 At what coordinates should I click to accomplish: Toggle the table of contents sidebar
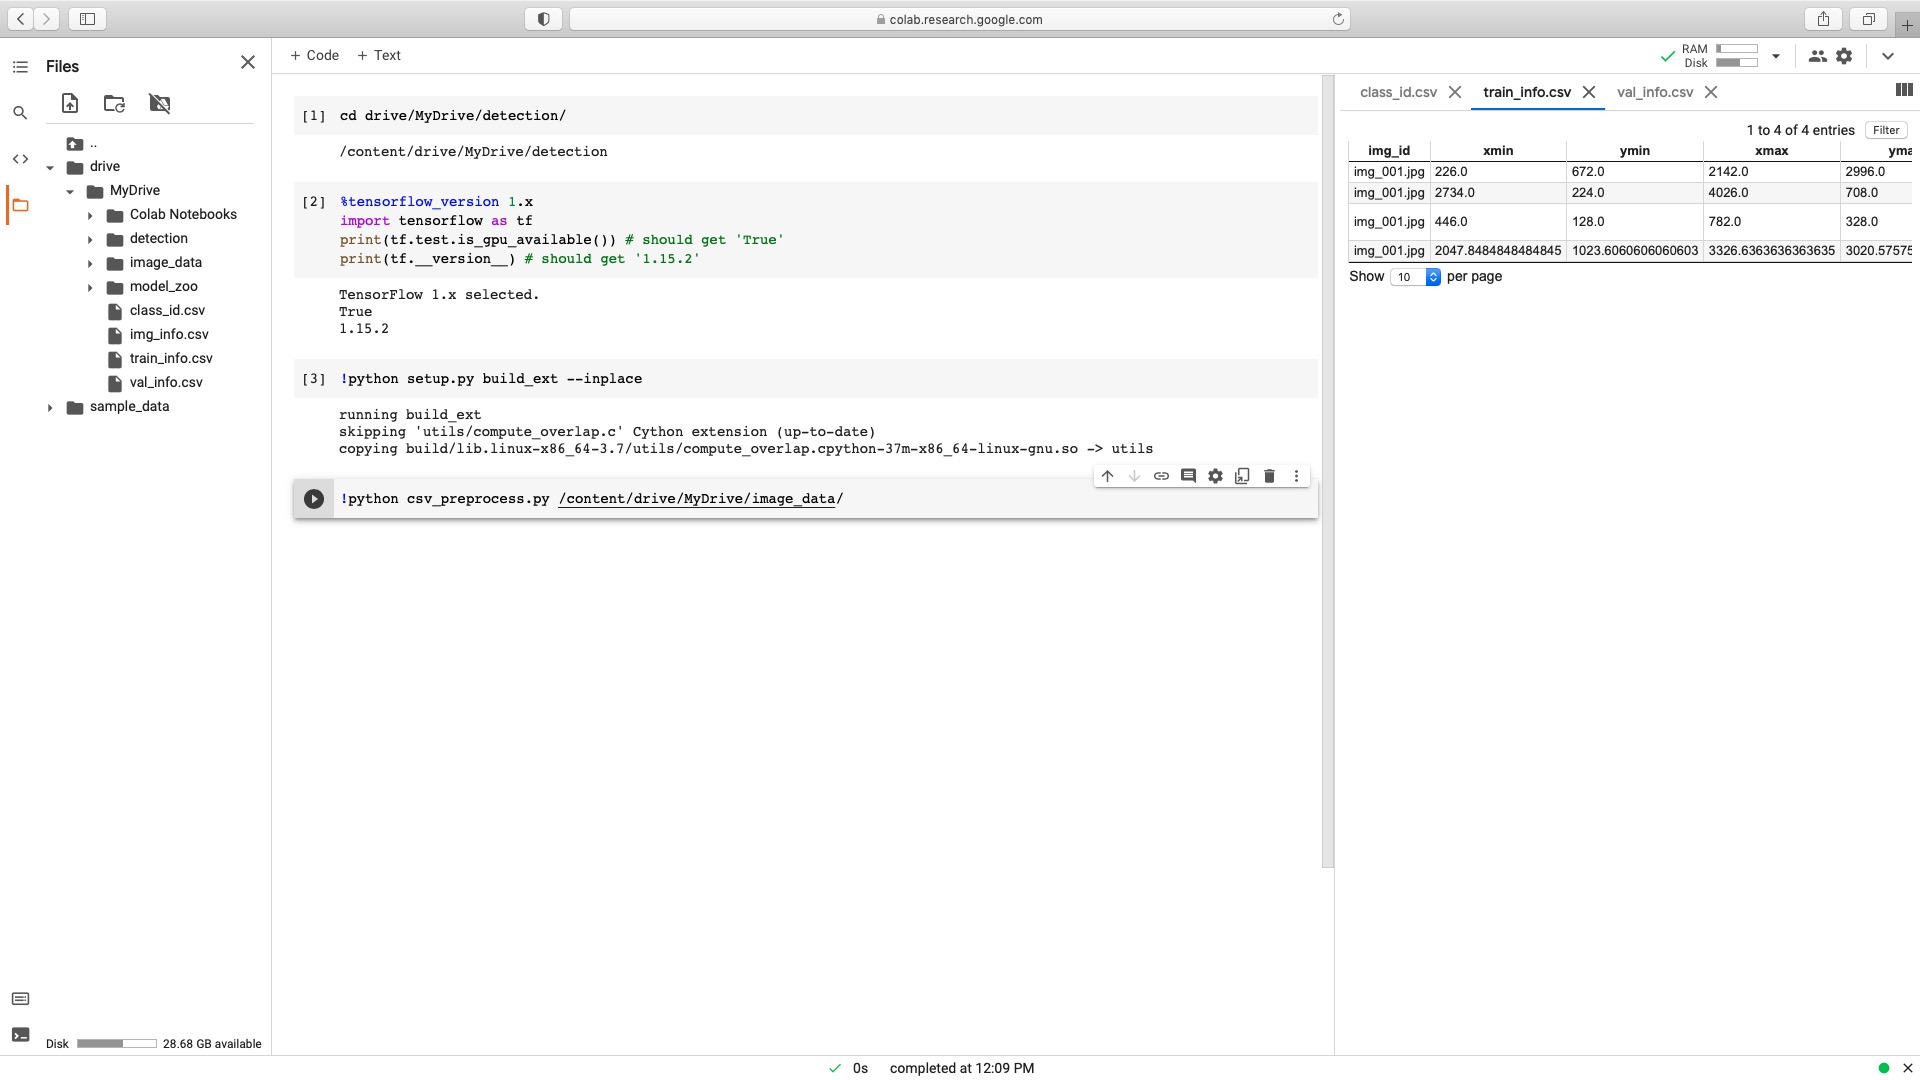pos(20,67)
